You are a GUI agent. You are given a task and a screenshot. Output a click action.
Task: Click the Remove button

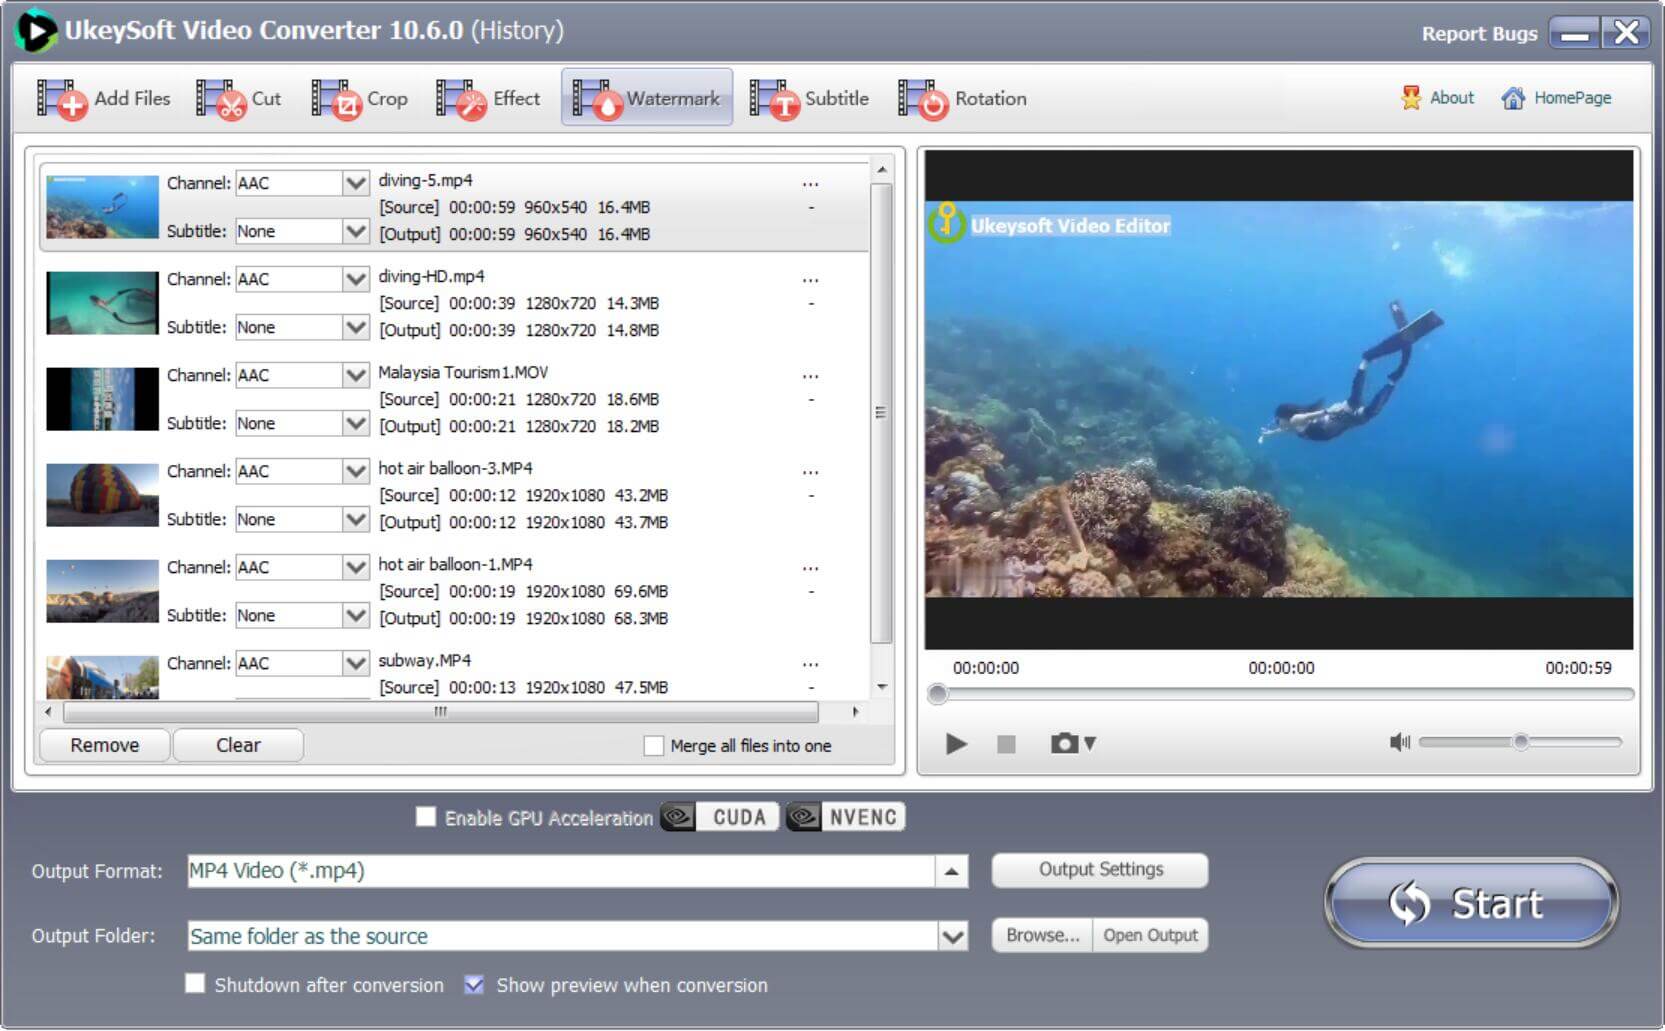pos(104,745)
